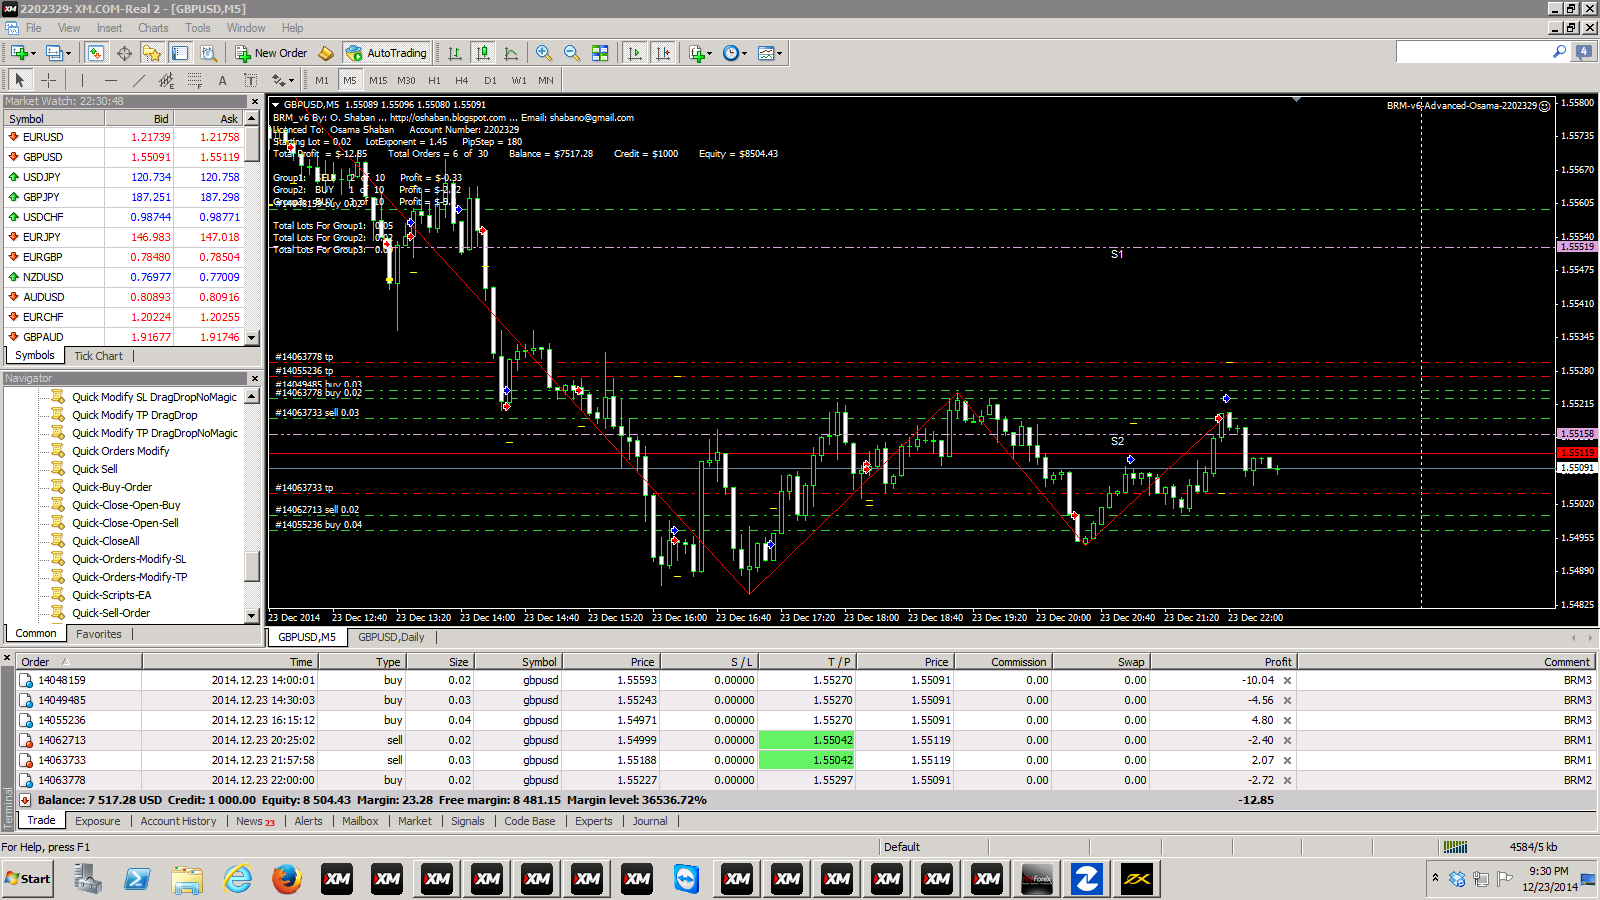Click the Navigator scrollbar down arrow
The width and height of the screenshot is (1600, 900).
click(252, 615)
